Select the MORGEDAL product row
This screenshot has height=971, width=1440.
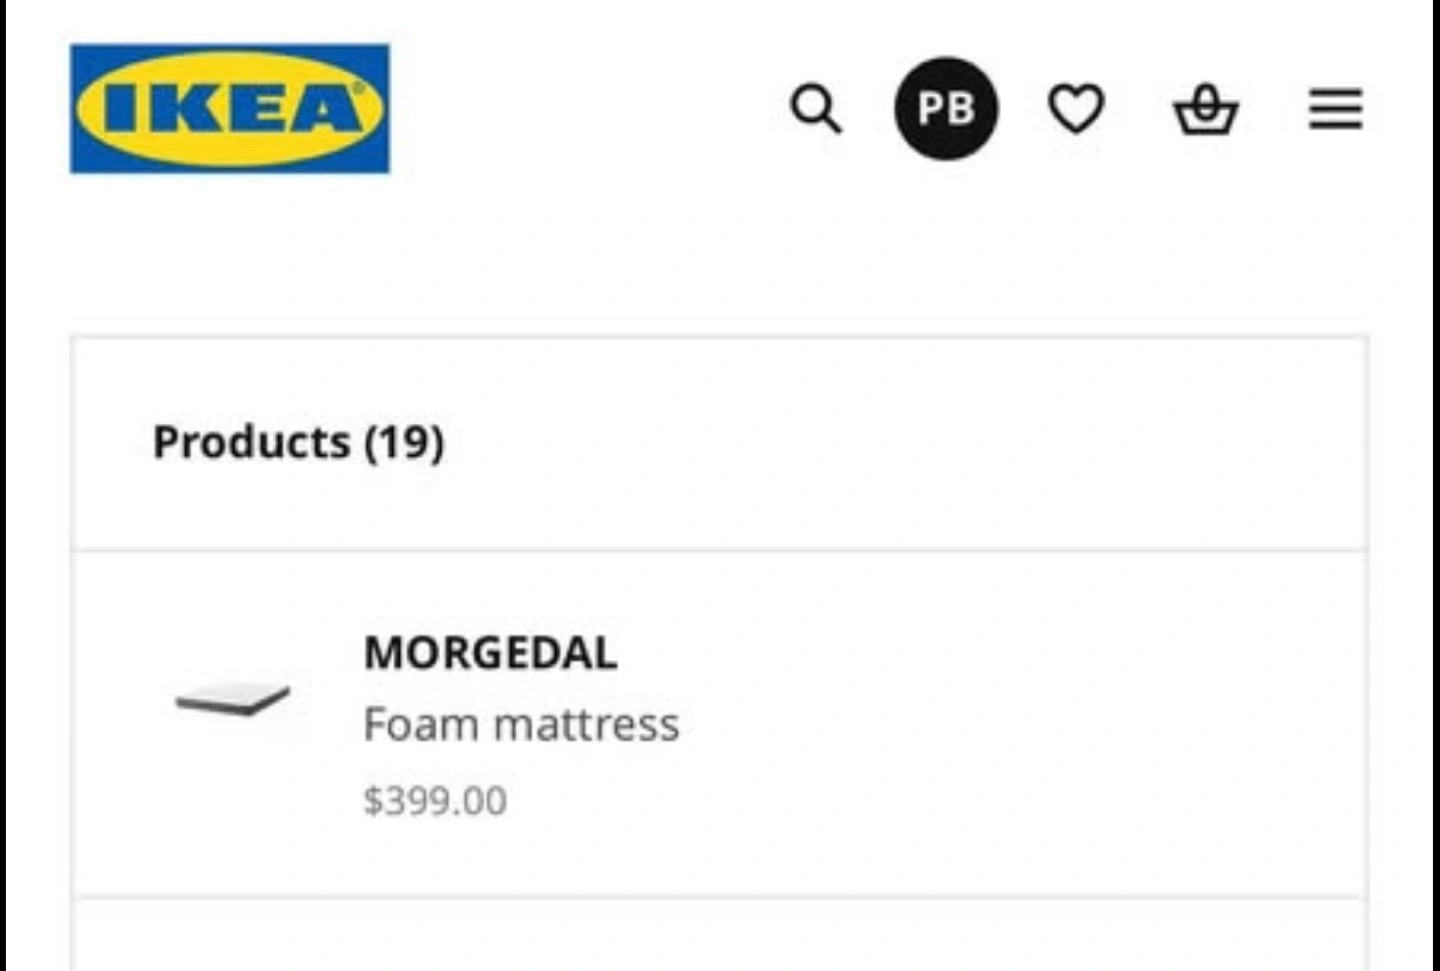point(719,724)
